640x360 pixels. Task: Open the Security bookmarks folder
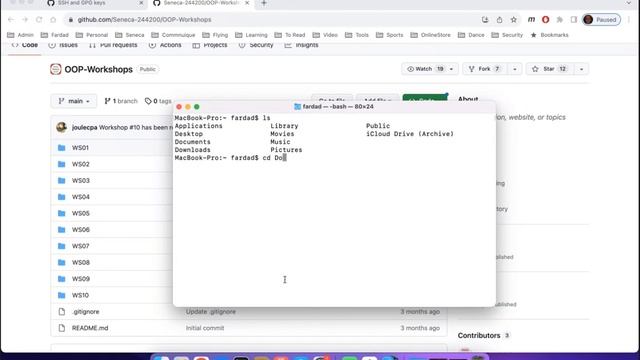(507, 35)
